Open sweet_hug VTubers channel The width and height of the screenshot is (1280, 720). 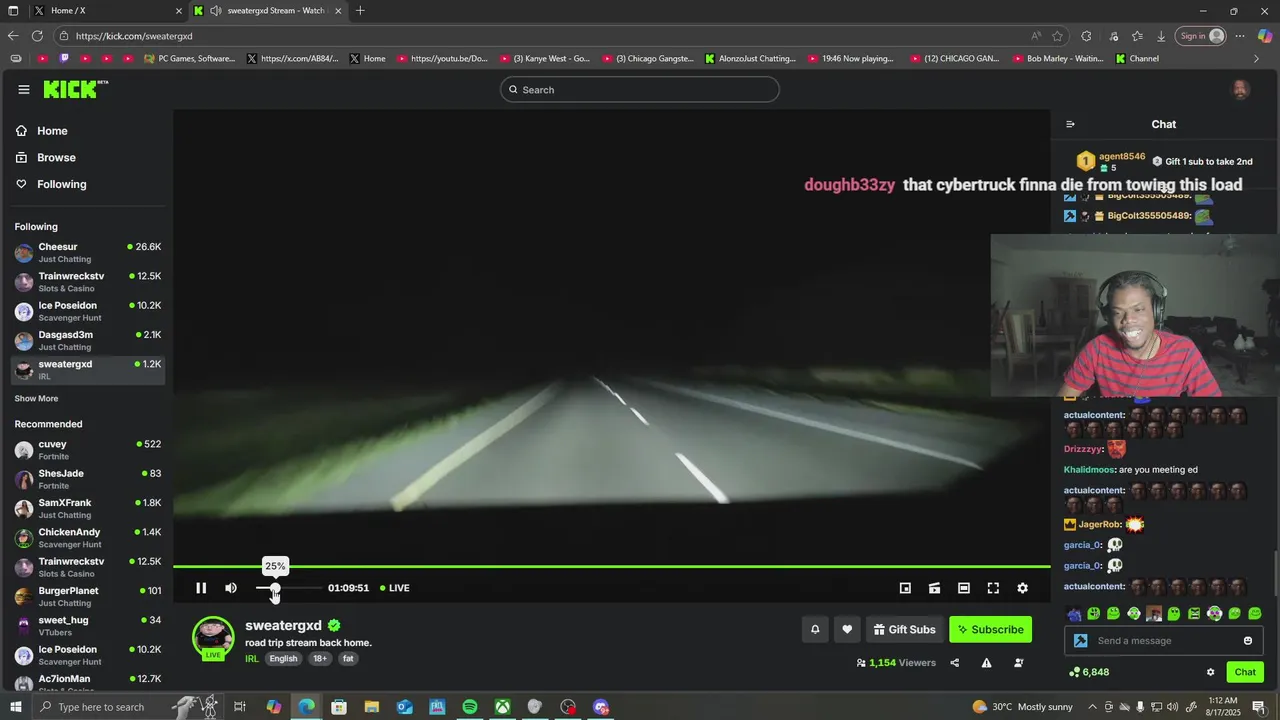point(88,626)
